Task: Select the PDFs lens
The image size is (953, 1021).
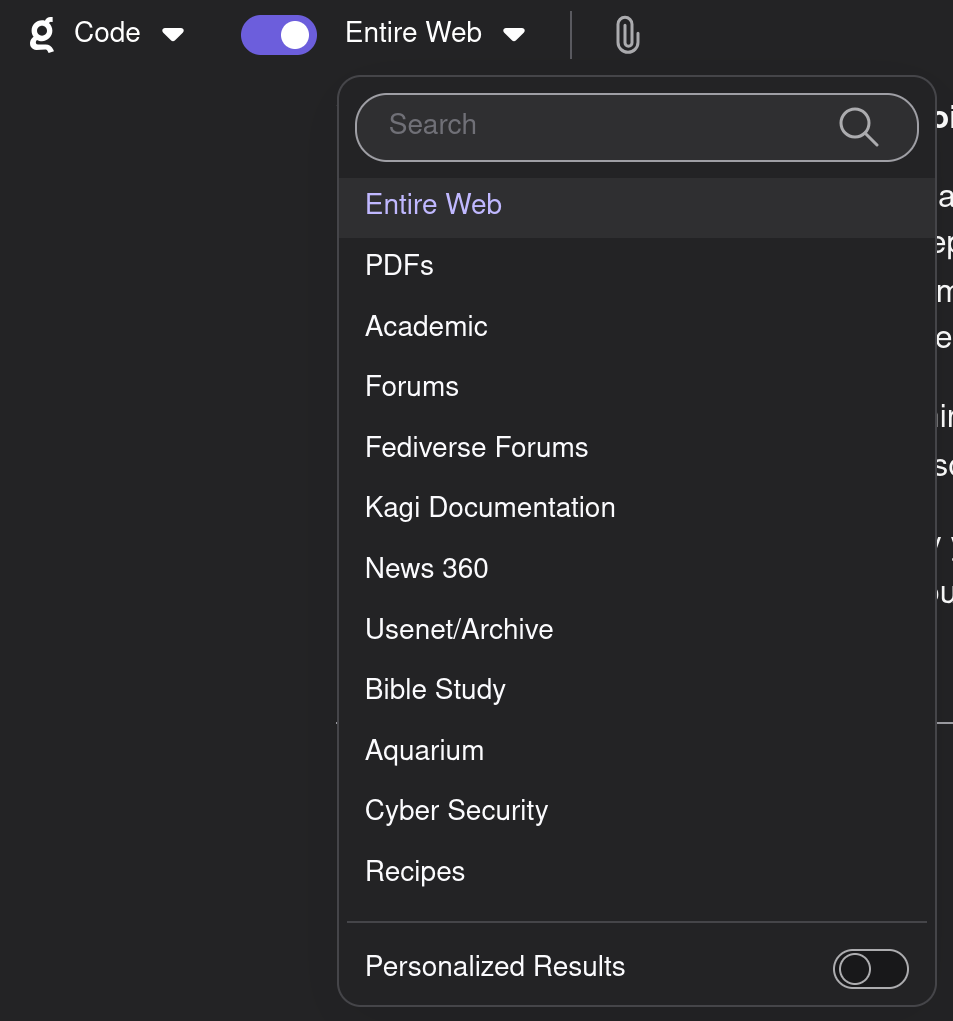Action: coord(399,265)
